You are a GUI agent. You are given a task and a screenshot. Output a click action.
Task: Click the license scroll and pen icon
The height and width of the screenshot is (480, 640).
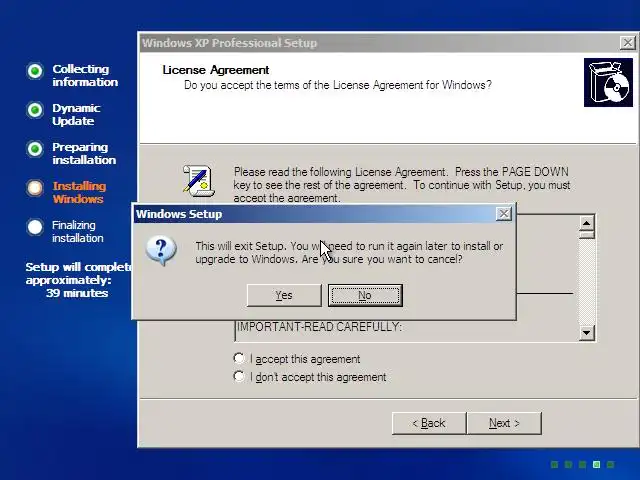coord(199,180)
